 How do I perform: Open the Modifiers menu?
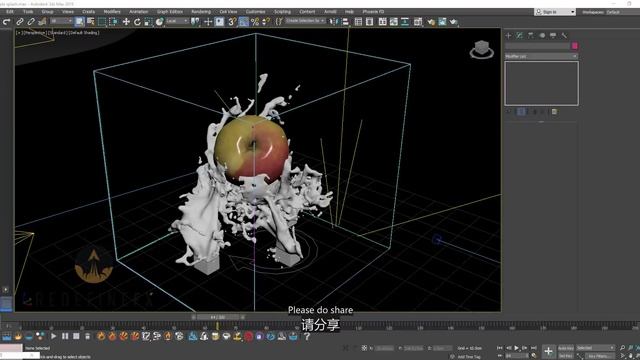click(112, 12)
